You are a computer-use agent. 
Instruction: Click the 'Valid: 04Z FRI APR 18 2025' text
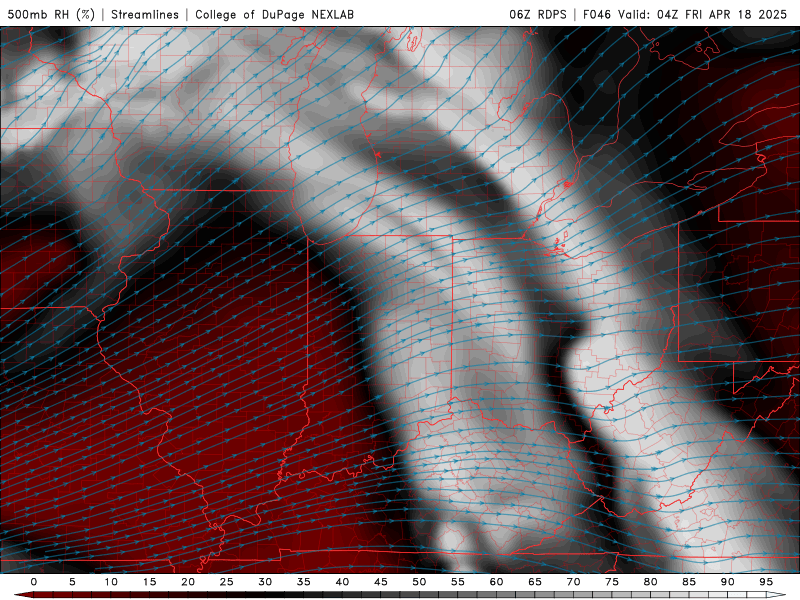[703, 14]
